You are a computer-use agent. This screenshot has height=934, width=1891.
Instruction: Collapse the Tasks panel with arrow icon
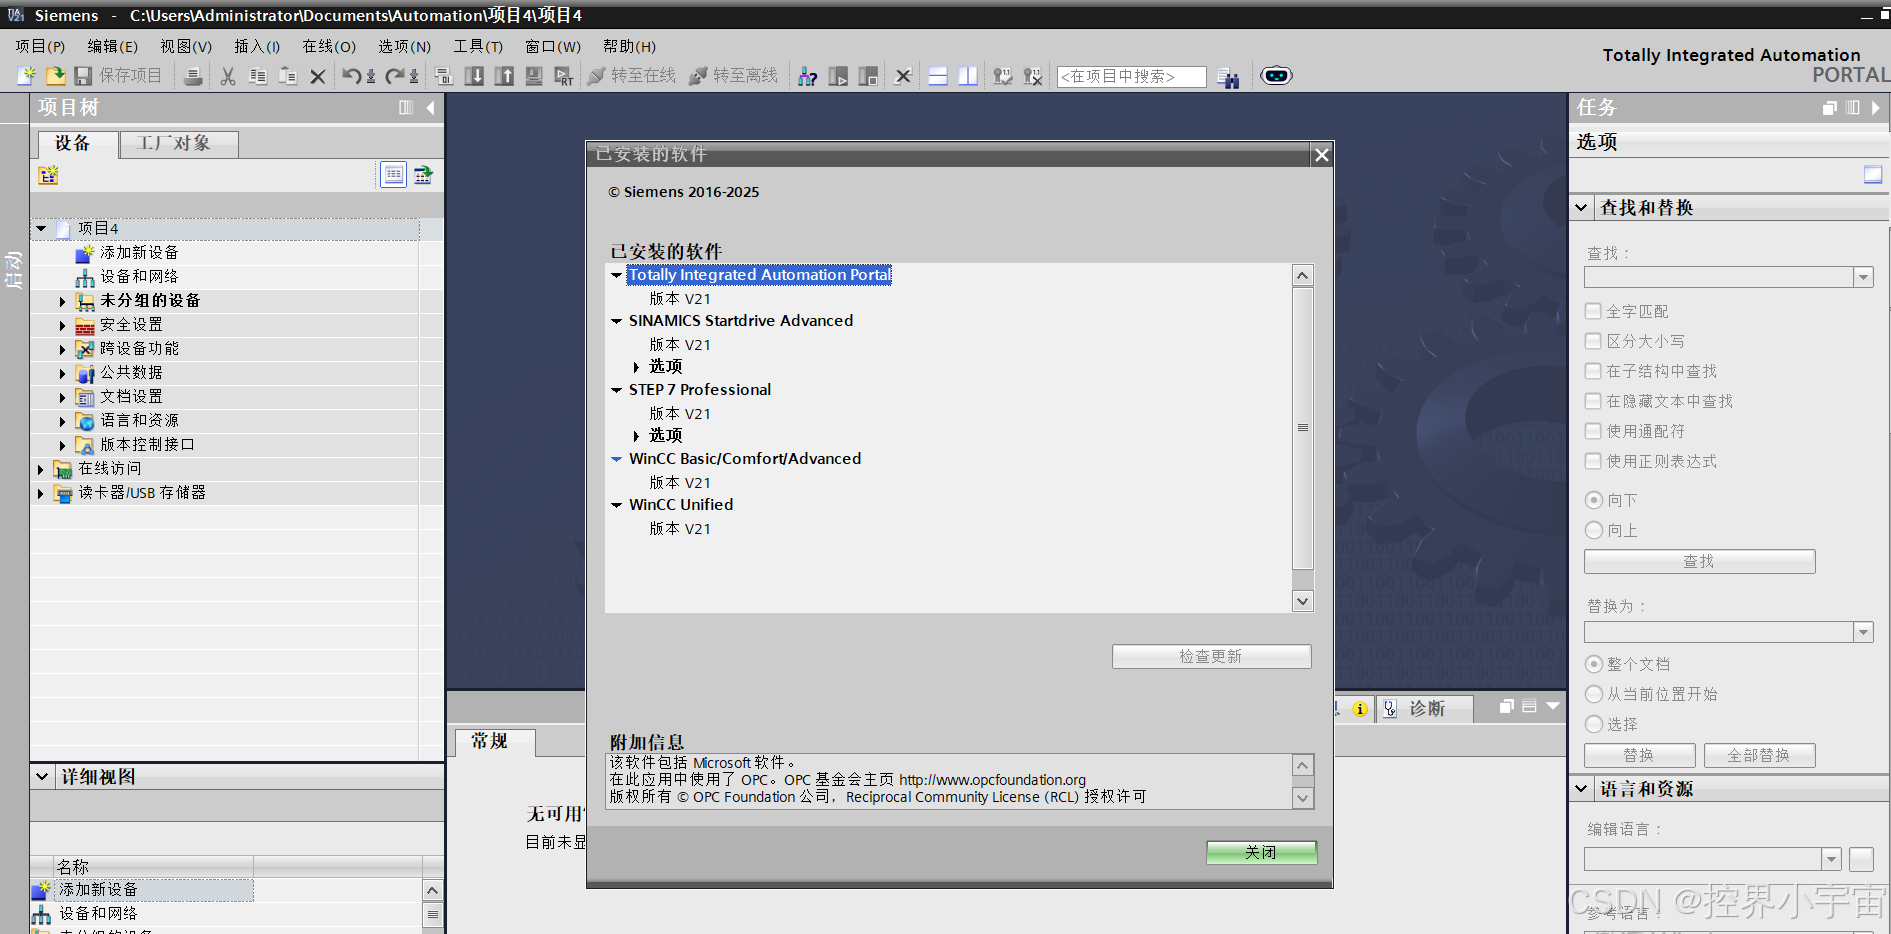coord(1876,108)
